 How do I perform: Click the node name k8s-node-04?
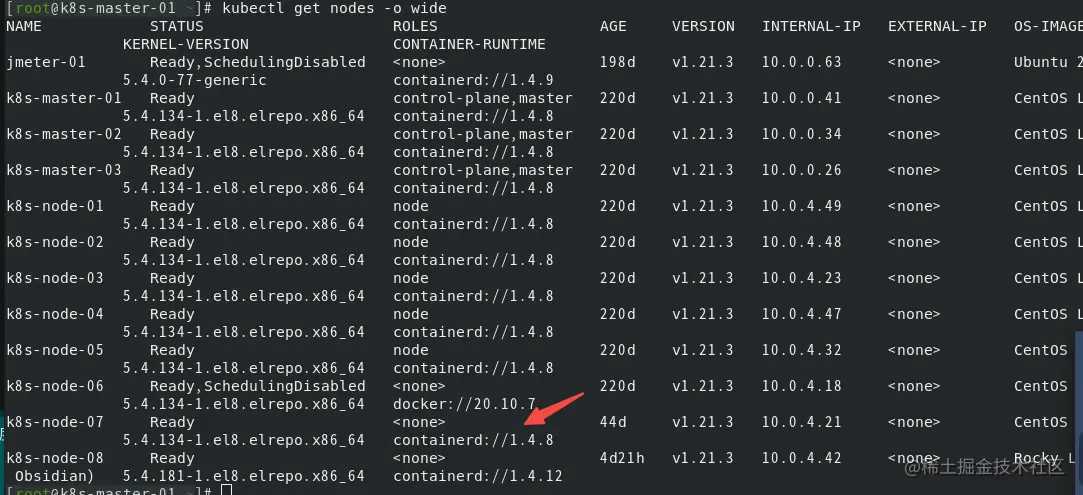(55, 313)
